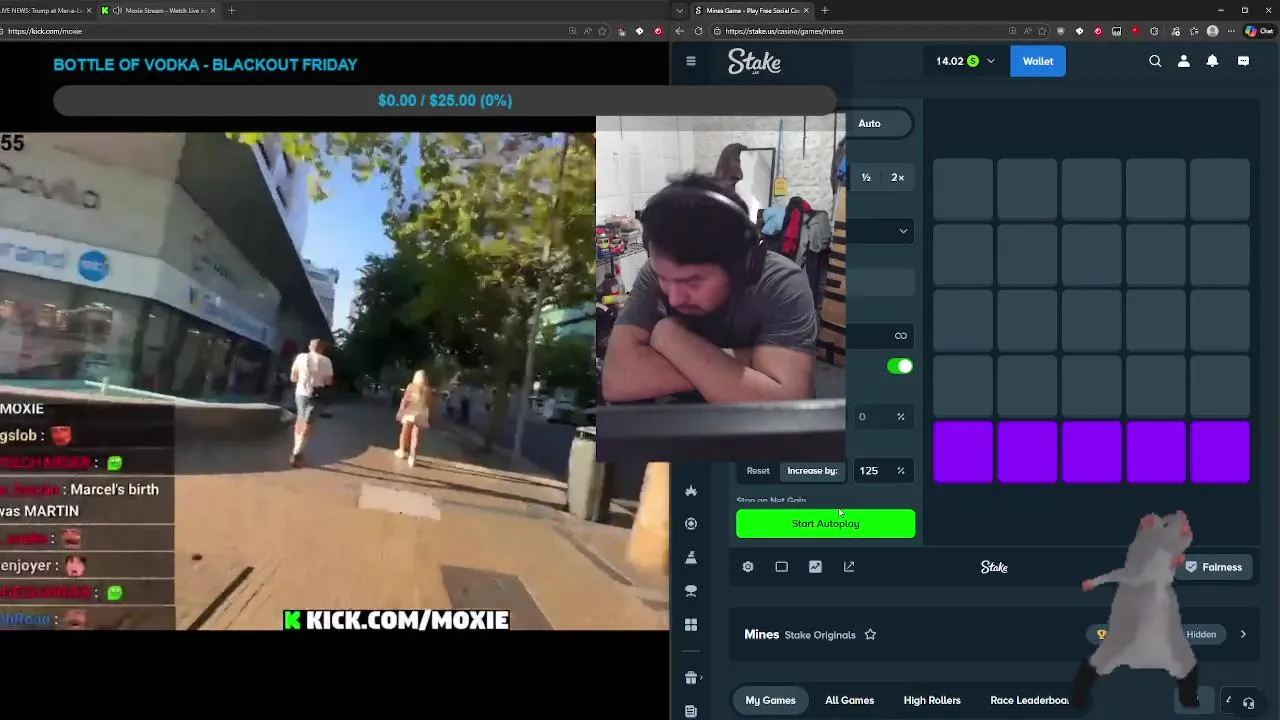The image size is (1280, 720).
Task: Expand the Mines info chevron next to Hidden
Action: click(1243, 634)
